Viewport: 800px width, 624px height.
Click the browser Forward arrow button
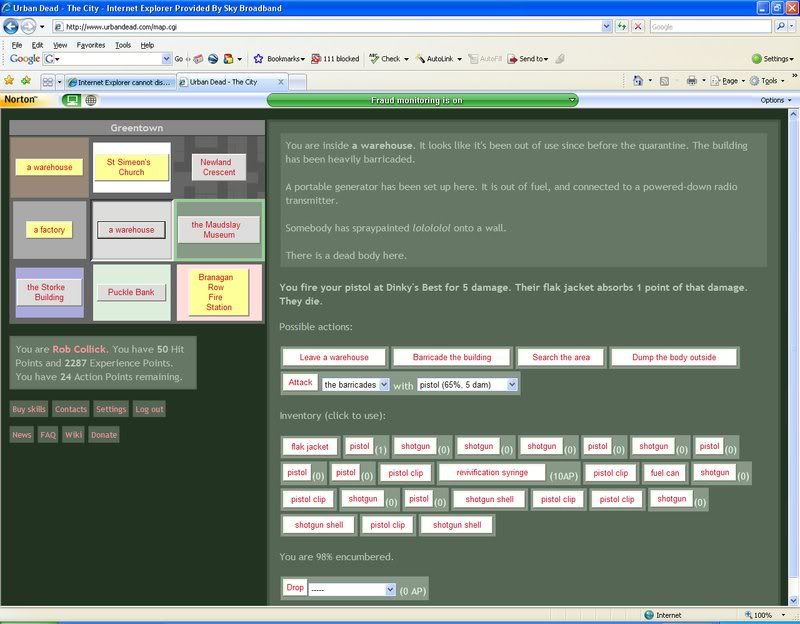pyautogui.click(x=28, y=26)
